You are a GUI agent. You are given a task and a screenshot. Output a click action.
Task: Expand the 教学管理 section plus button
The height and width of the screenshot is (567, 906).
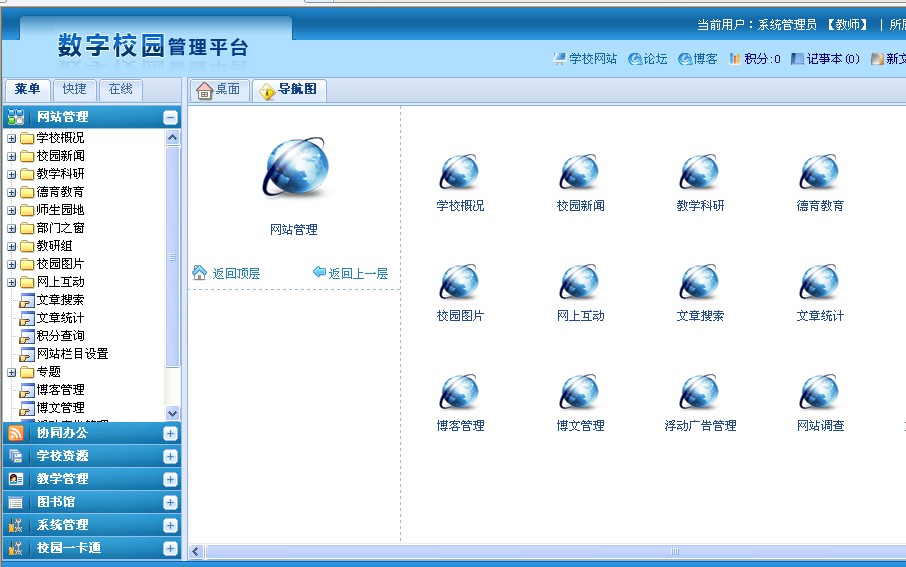pyautogui.click(x=170, y=479)
